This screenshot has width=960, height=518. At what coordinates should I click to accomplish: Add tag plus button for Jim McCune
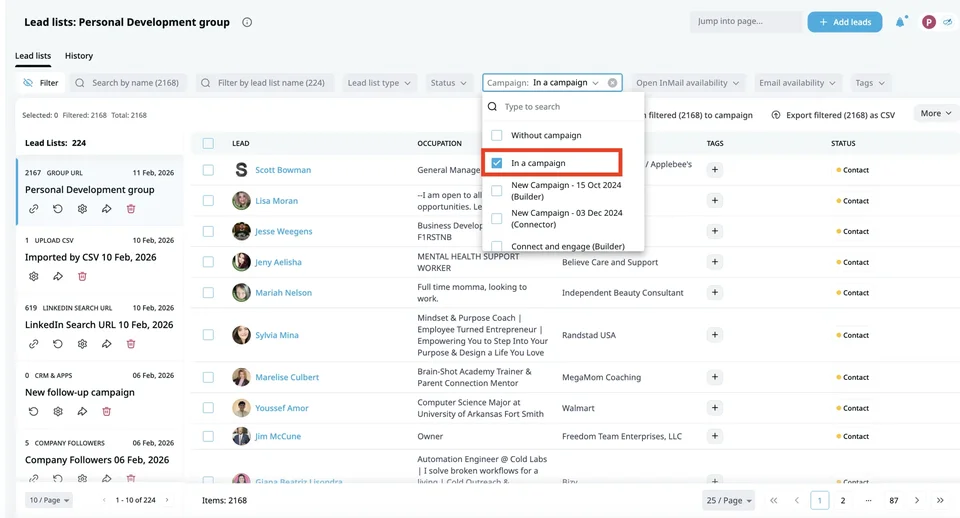[714, 436]
